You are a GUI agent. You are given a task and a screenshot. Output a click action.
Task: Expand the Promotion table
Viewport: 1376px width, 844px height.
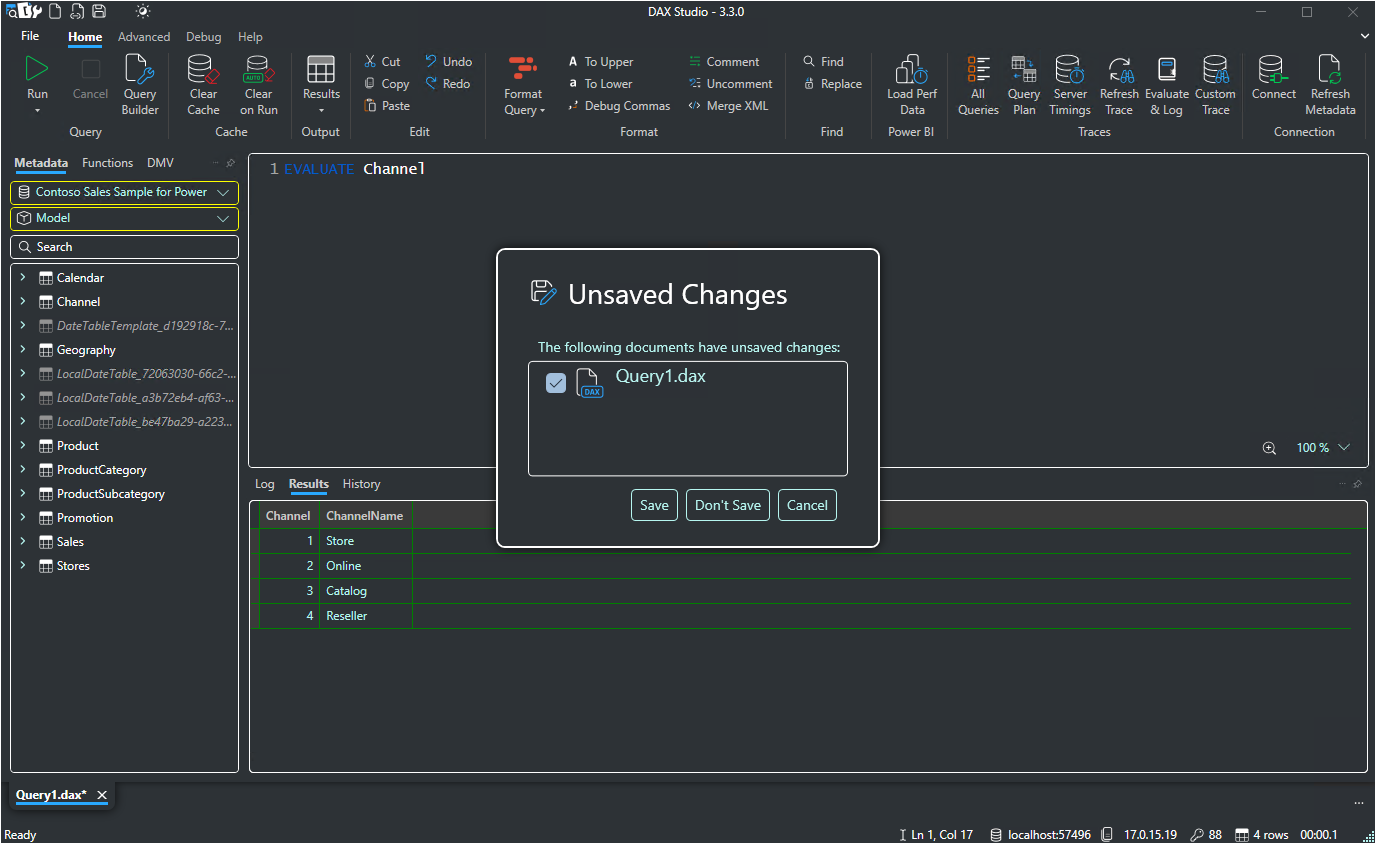coord(23,518)
